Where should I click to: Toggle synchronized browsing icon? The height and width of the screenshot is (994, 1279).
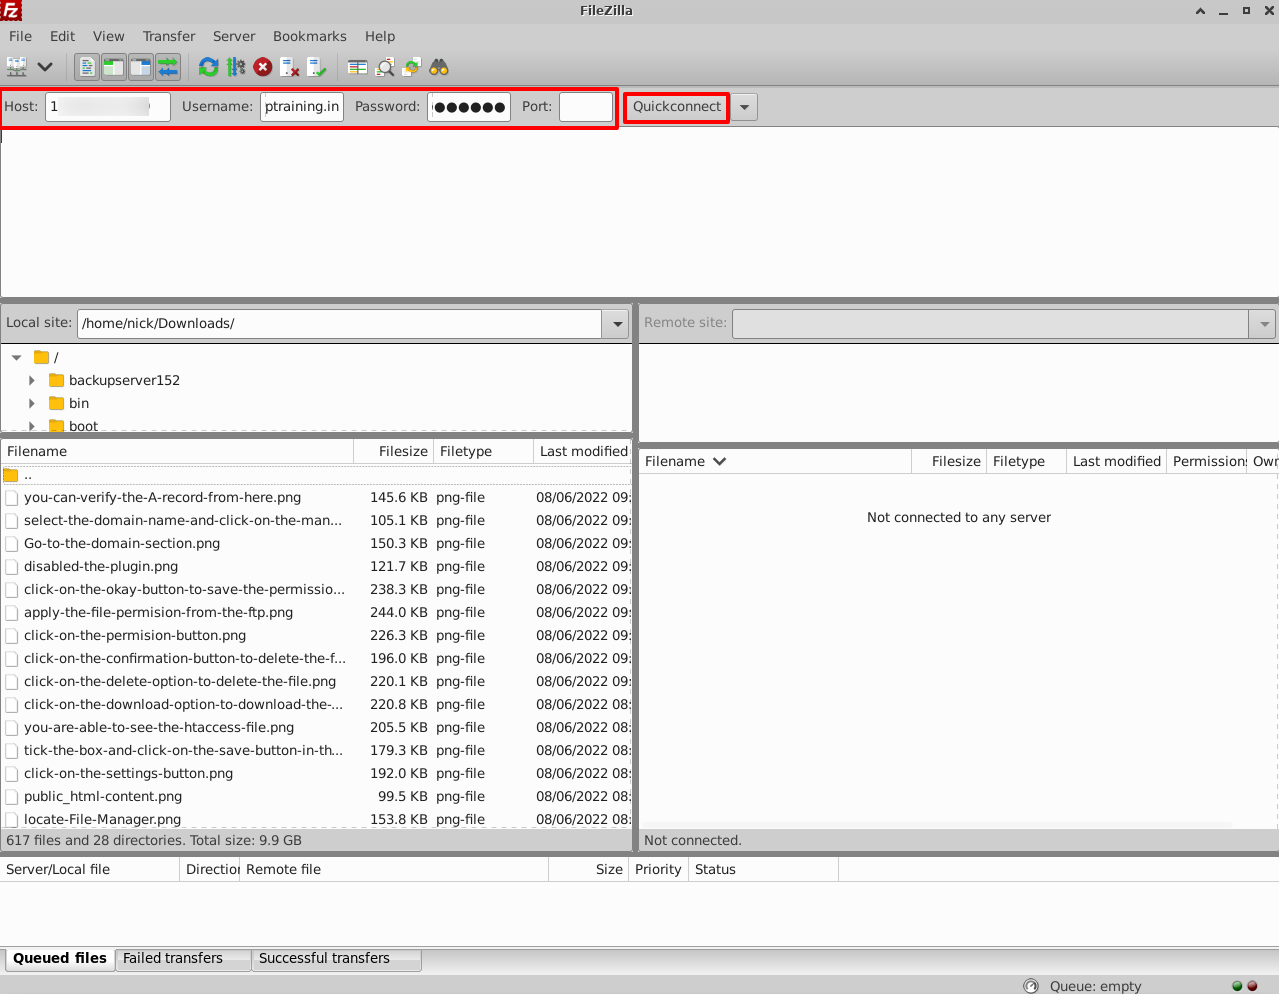(412, 67)
